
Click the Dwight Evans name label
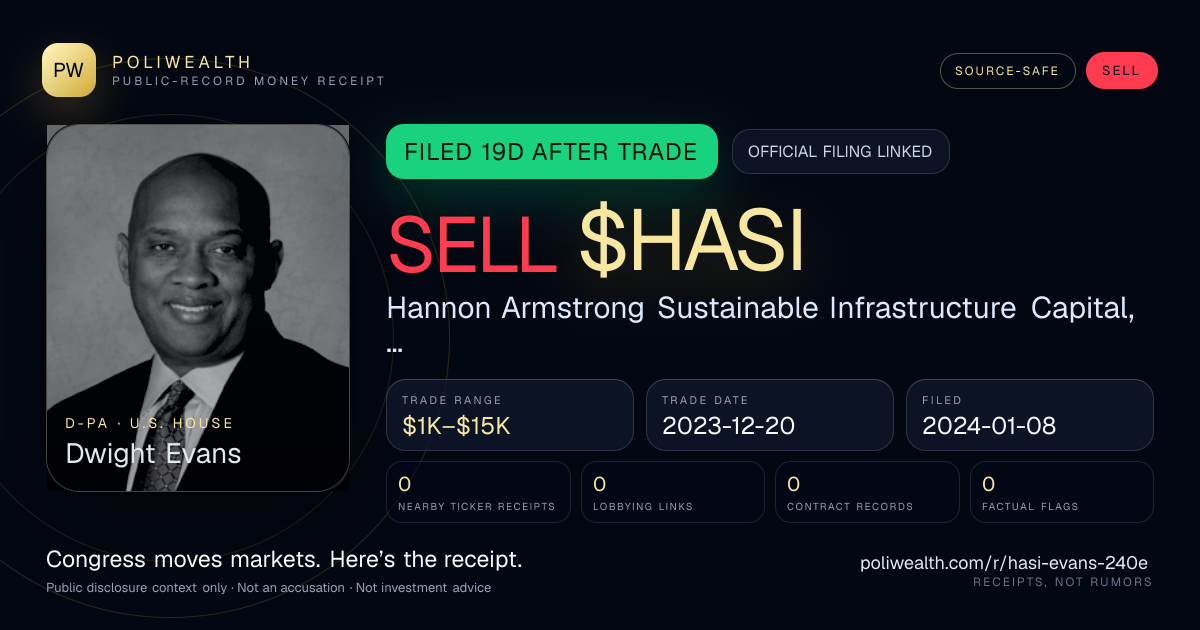click(x=153, y=453)
